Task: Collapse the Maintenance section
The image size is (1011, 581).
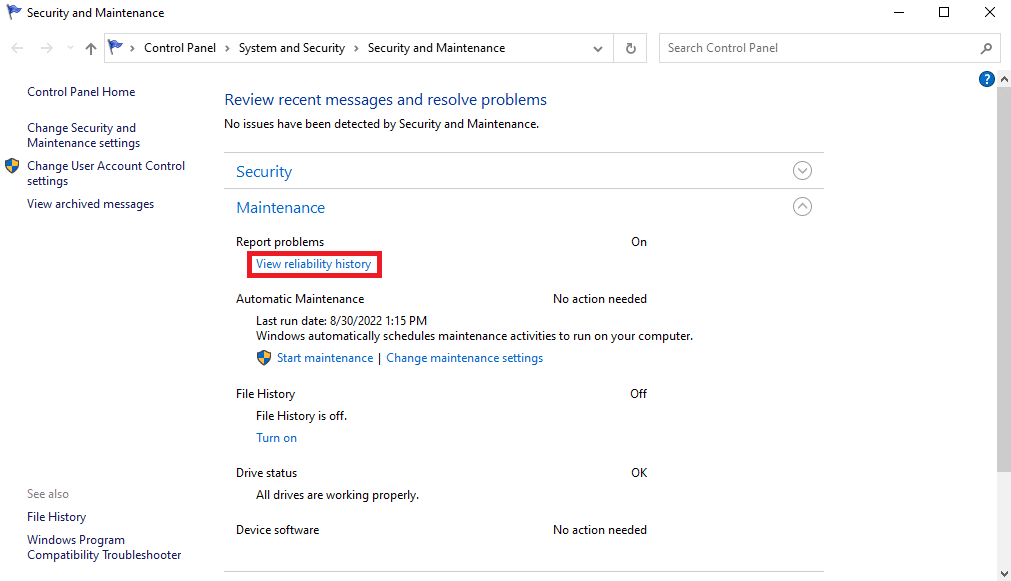Action: pos(802,206)
